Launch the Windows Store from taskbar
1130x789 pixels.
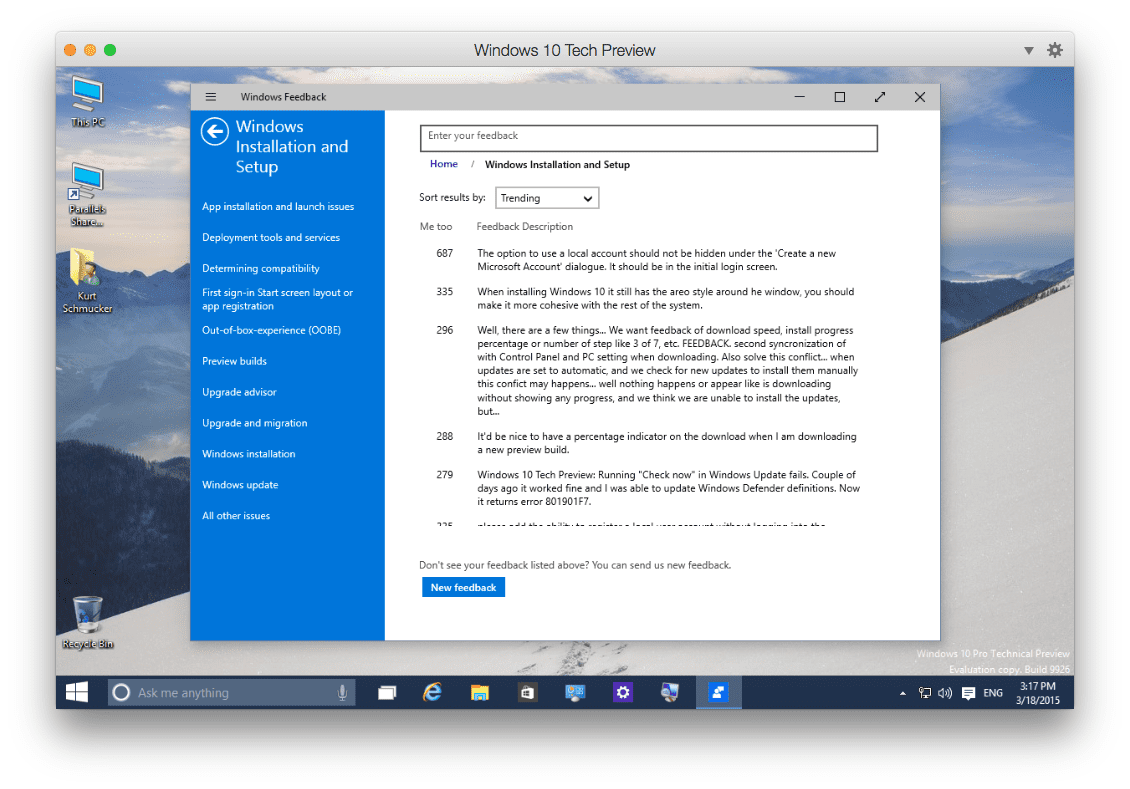pos(528,692)
